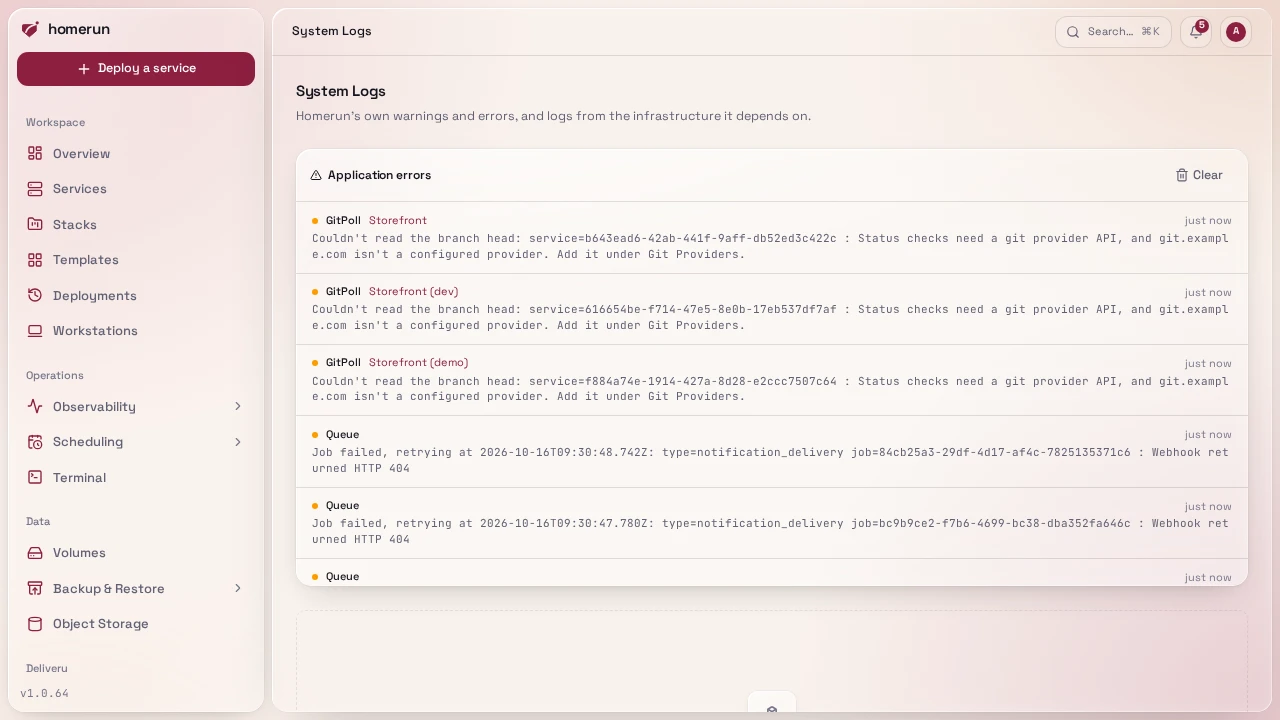Image resolution: width=1280 pixels, height=720 pixels.
Task: Click the Application errors heading
Action: pos(380,175)
